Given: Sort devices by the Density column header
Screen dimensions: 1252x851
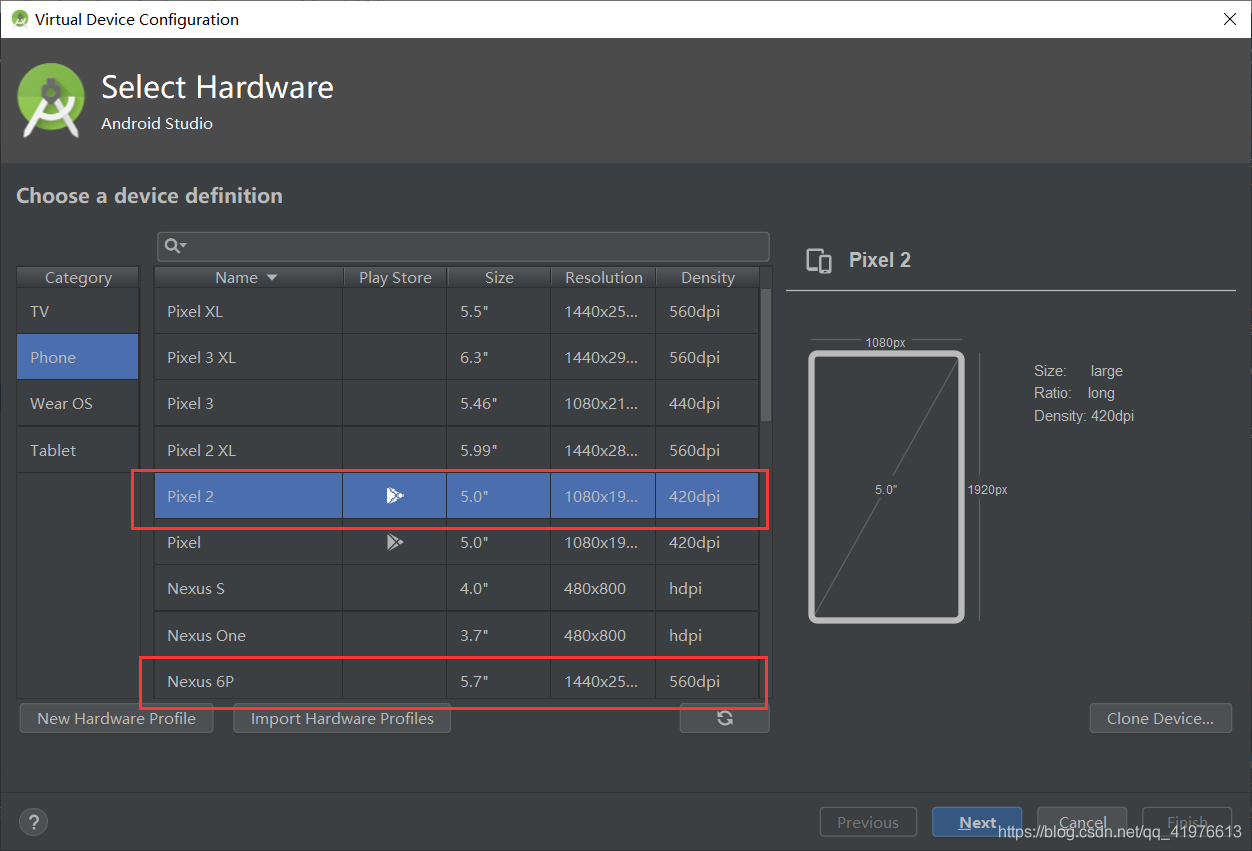Looking at the screenshot, I should tap(707, 277).
